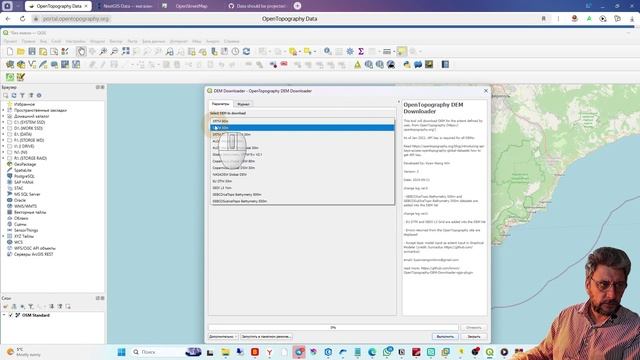This screenshot has width=640, height=360.
Task: Choose GEBCOIceTopo Bathymetry 500m option
Action: (302, 195)
